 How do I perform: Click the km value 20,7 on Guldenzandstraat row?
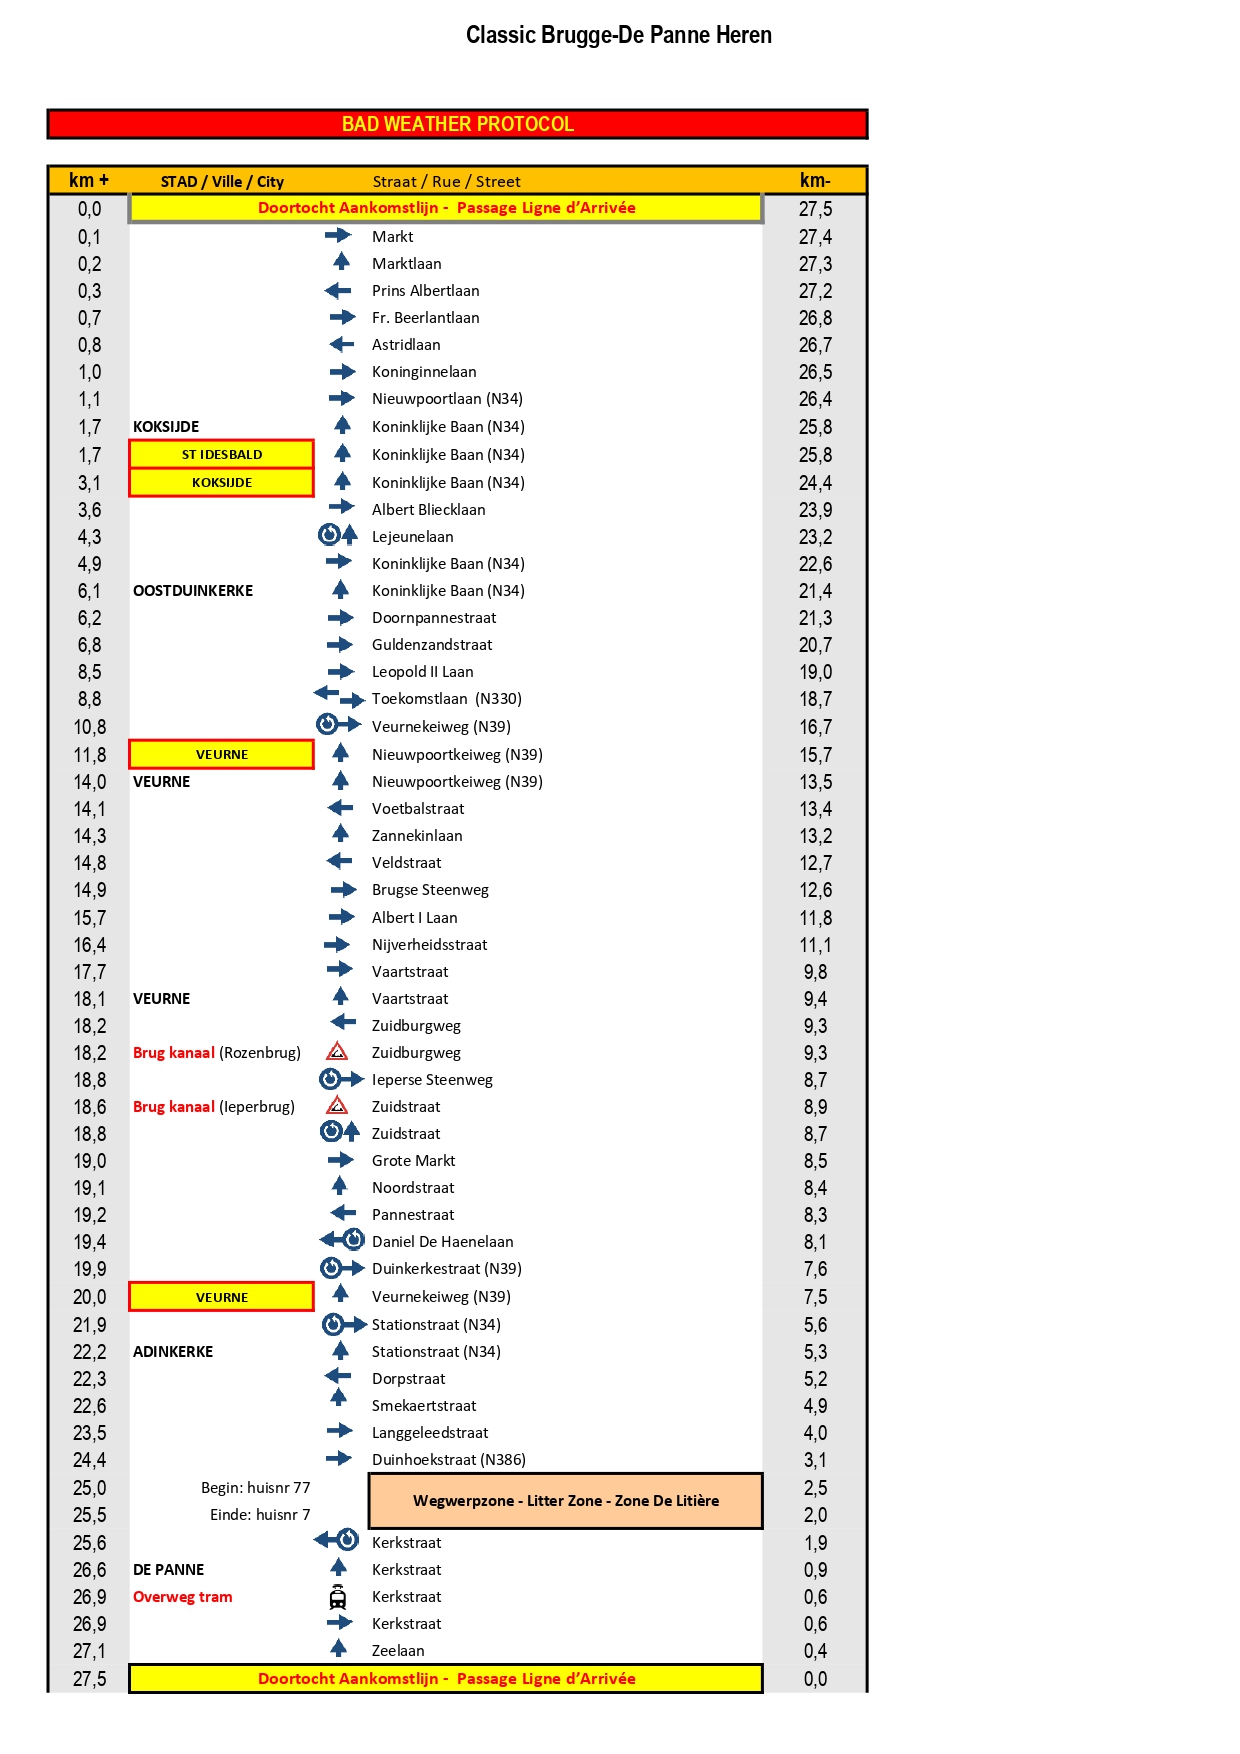click(x=815, y=645)
